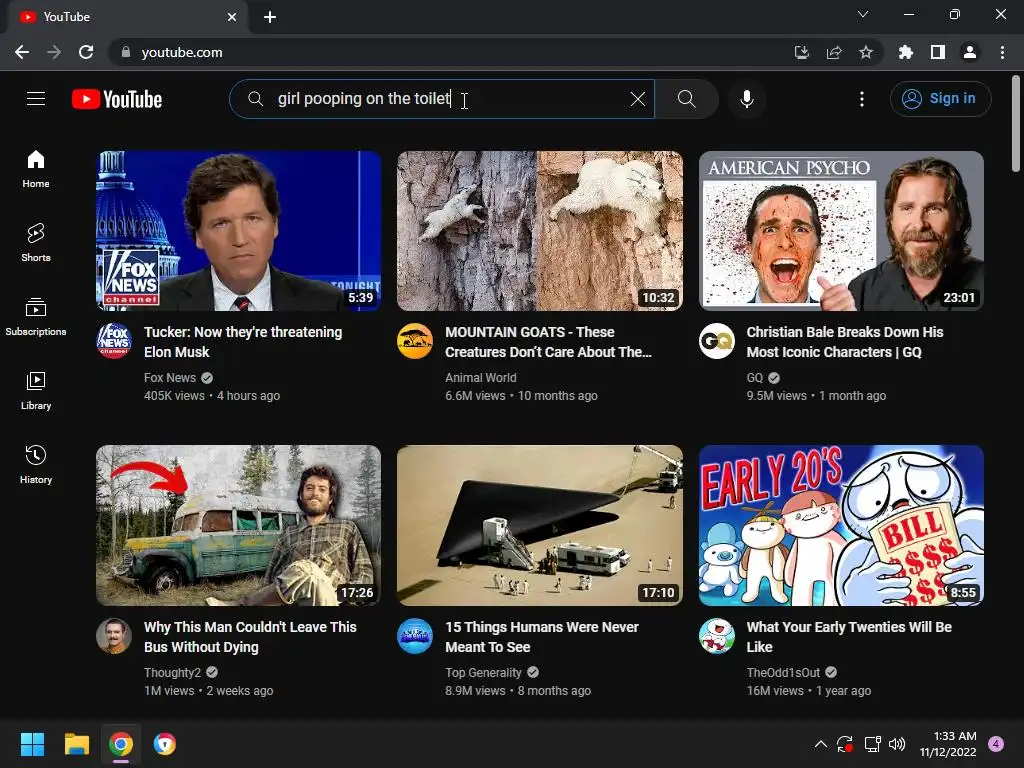1024x768 pixels.
Task: Open title "Why This Man Couldn't Leave This Bus"
Action: coord(250,637)
